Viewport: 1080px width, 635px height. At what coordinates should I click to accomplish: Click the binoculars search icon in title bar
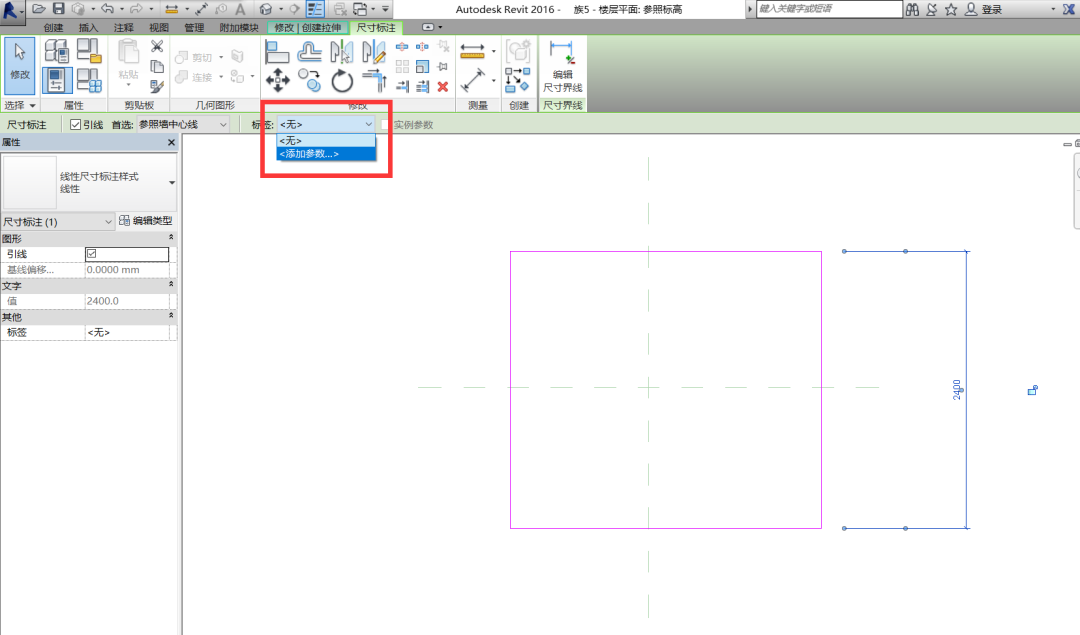click(913, 10)
